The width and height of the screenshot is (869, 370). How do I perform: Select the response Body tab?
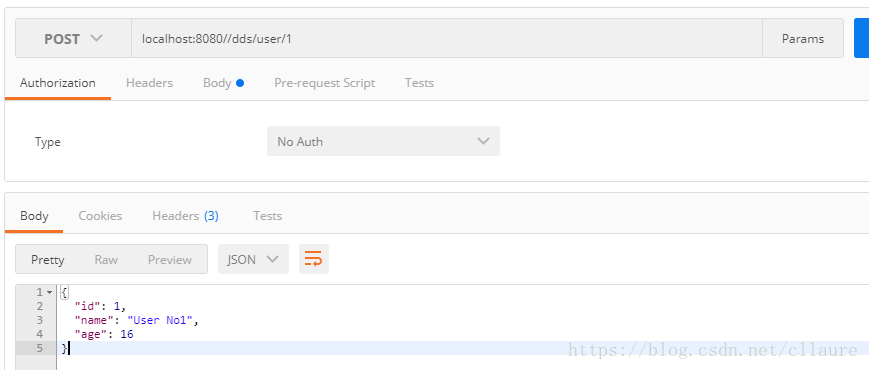[x=34, y=216]
